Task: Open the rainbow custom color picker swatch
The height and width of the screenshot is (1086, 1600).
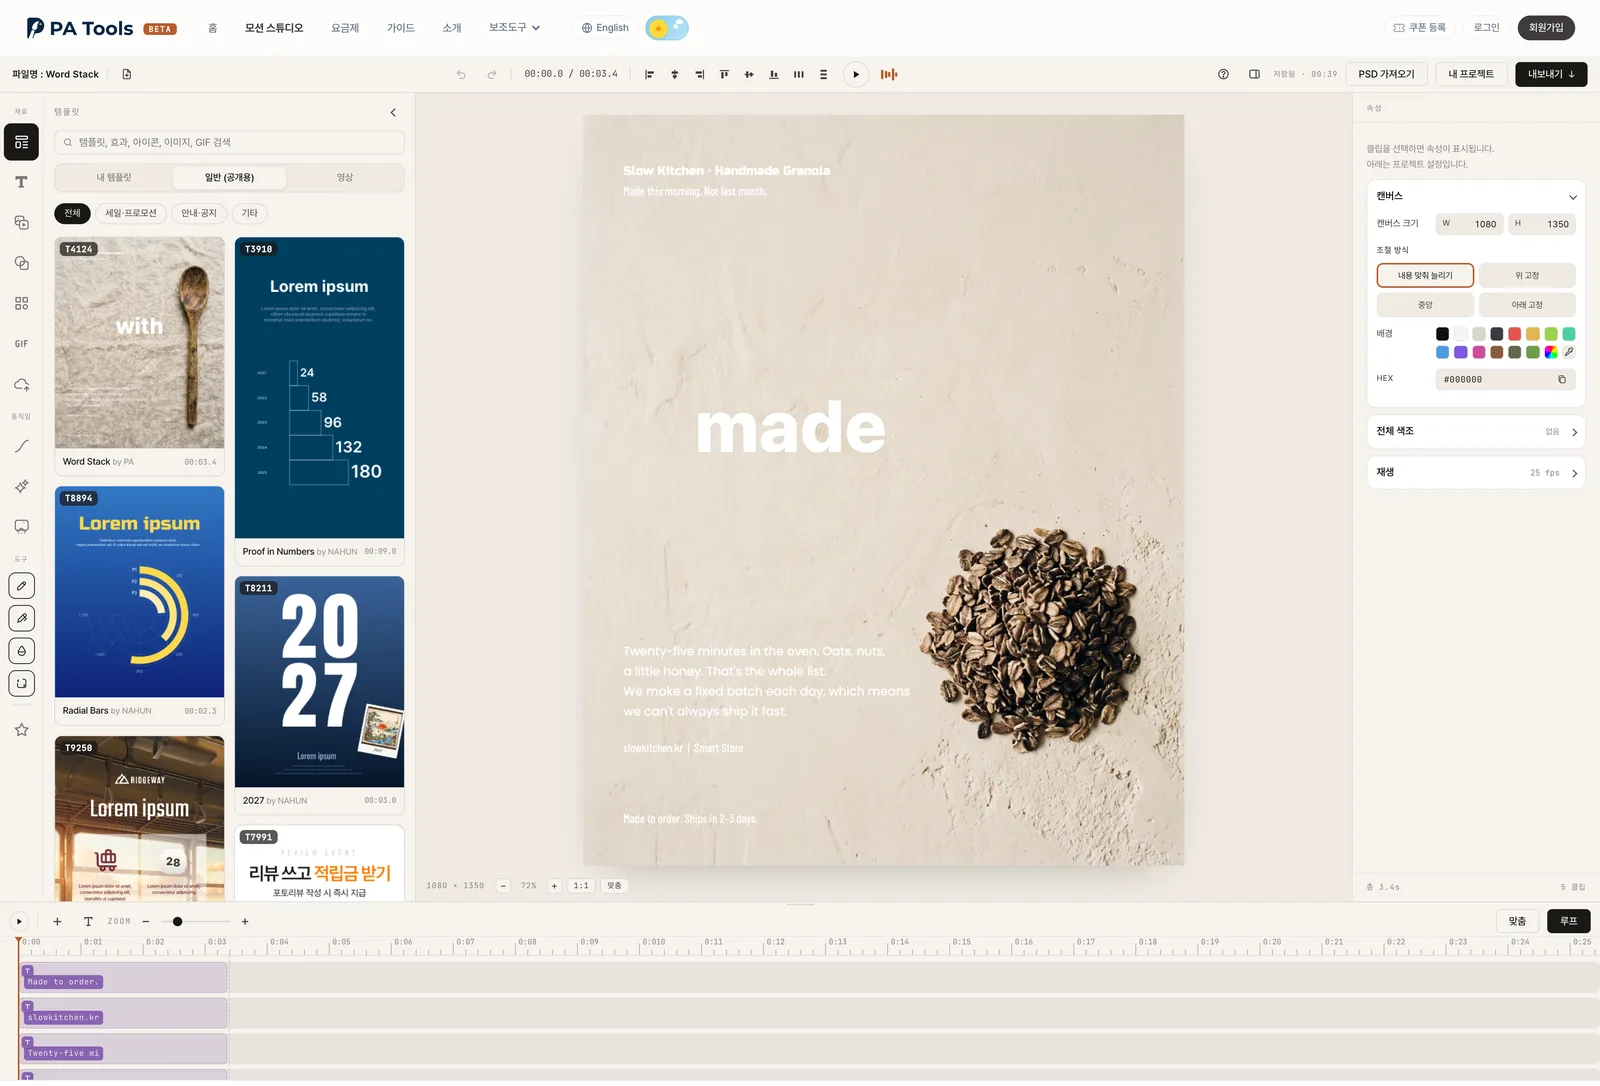Action: coord(1551,352)
